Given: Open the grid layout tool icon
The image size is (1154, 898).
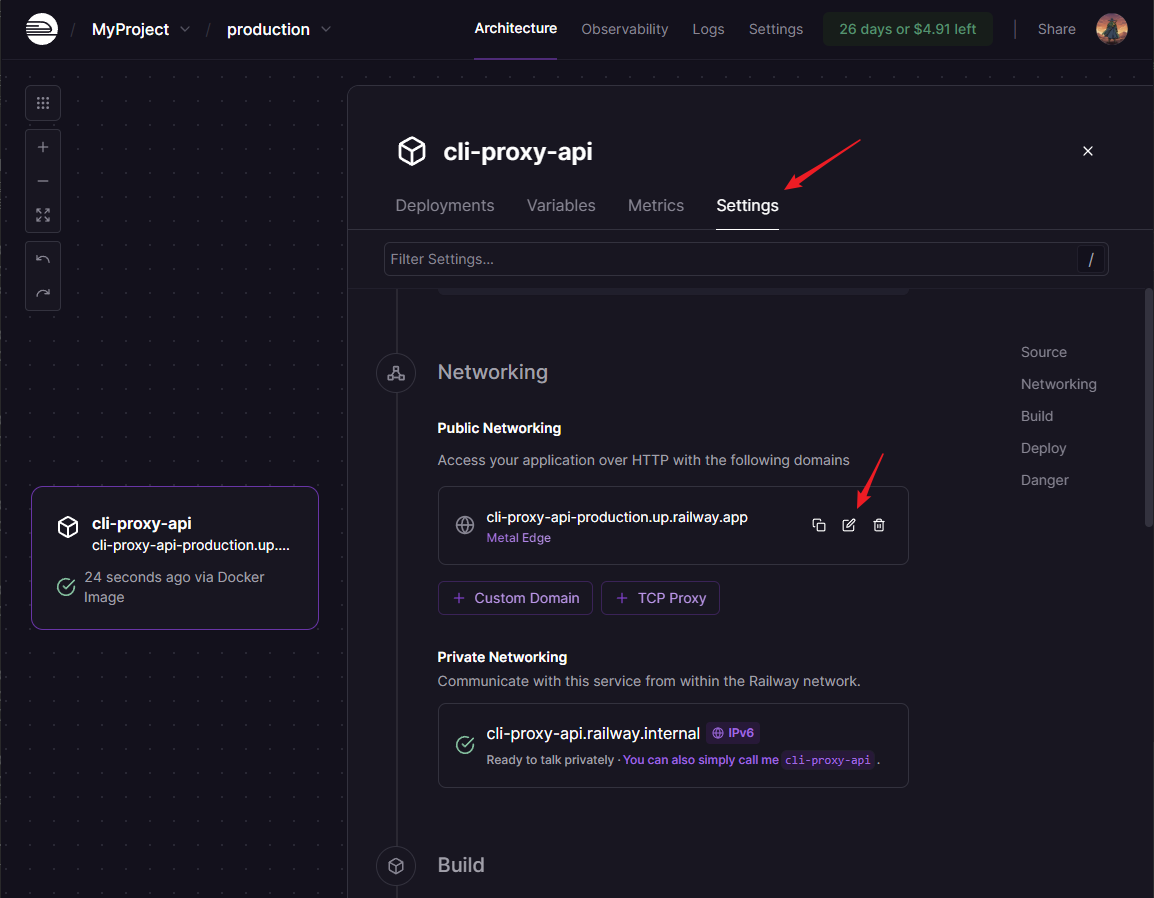Looking at the screenshot, I should pos(43,103).
